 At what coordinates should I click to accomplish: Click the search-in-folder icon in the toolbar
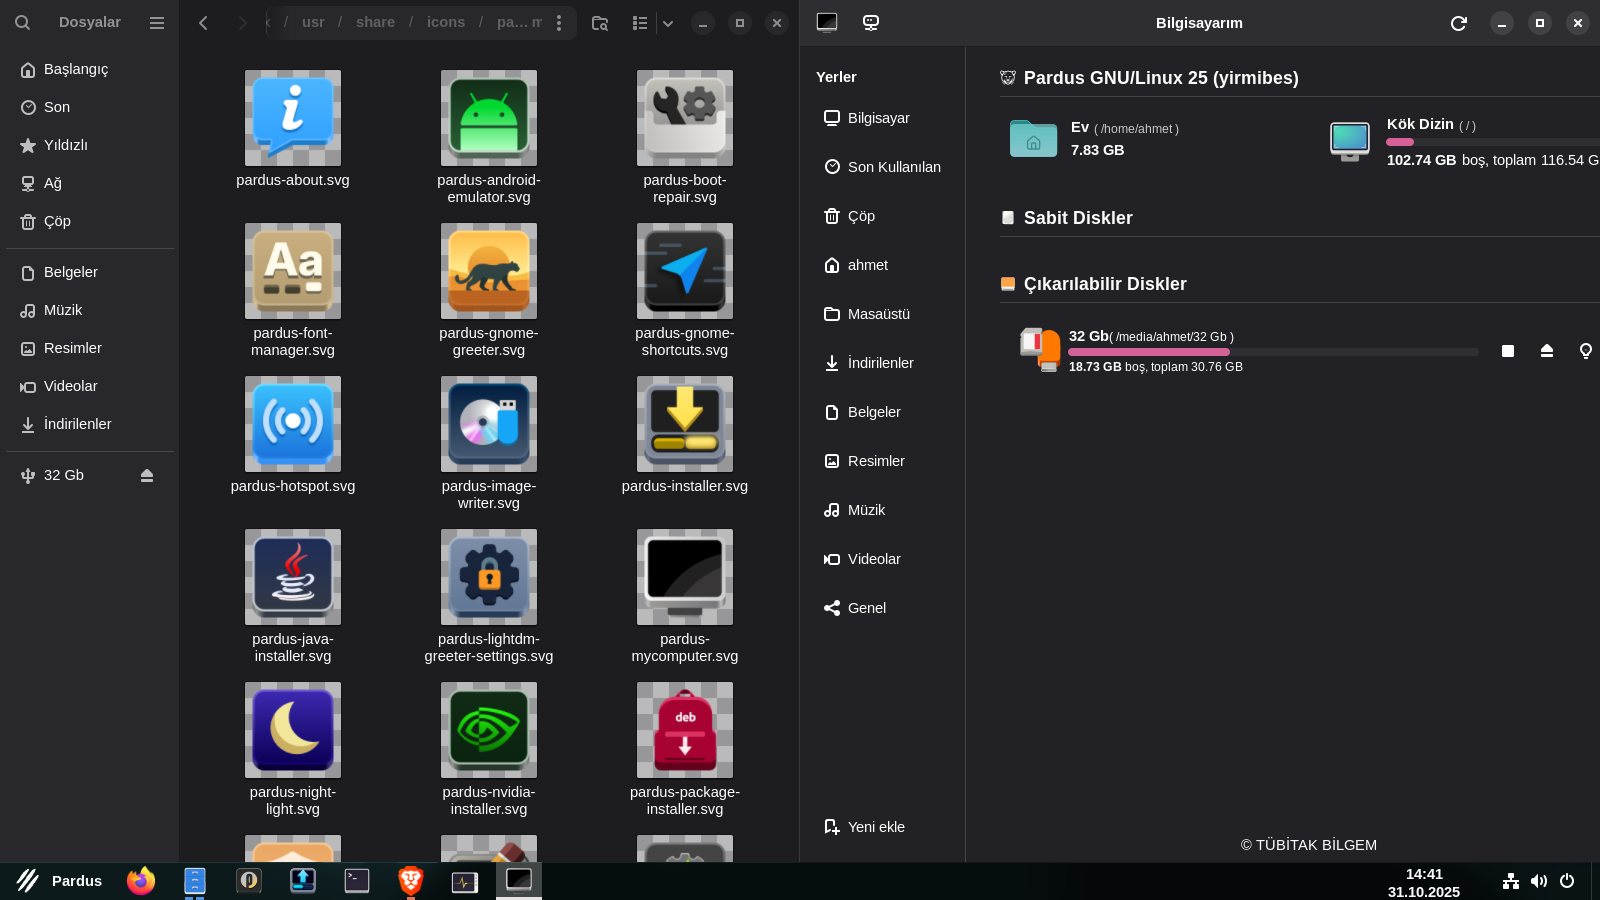[600, 23]
